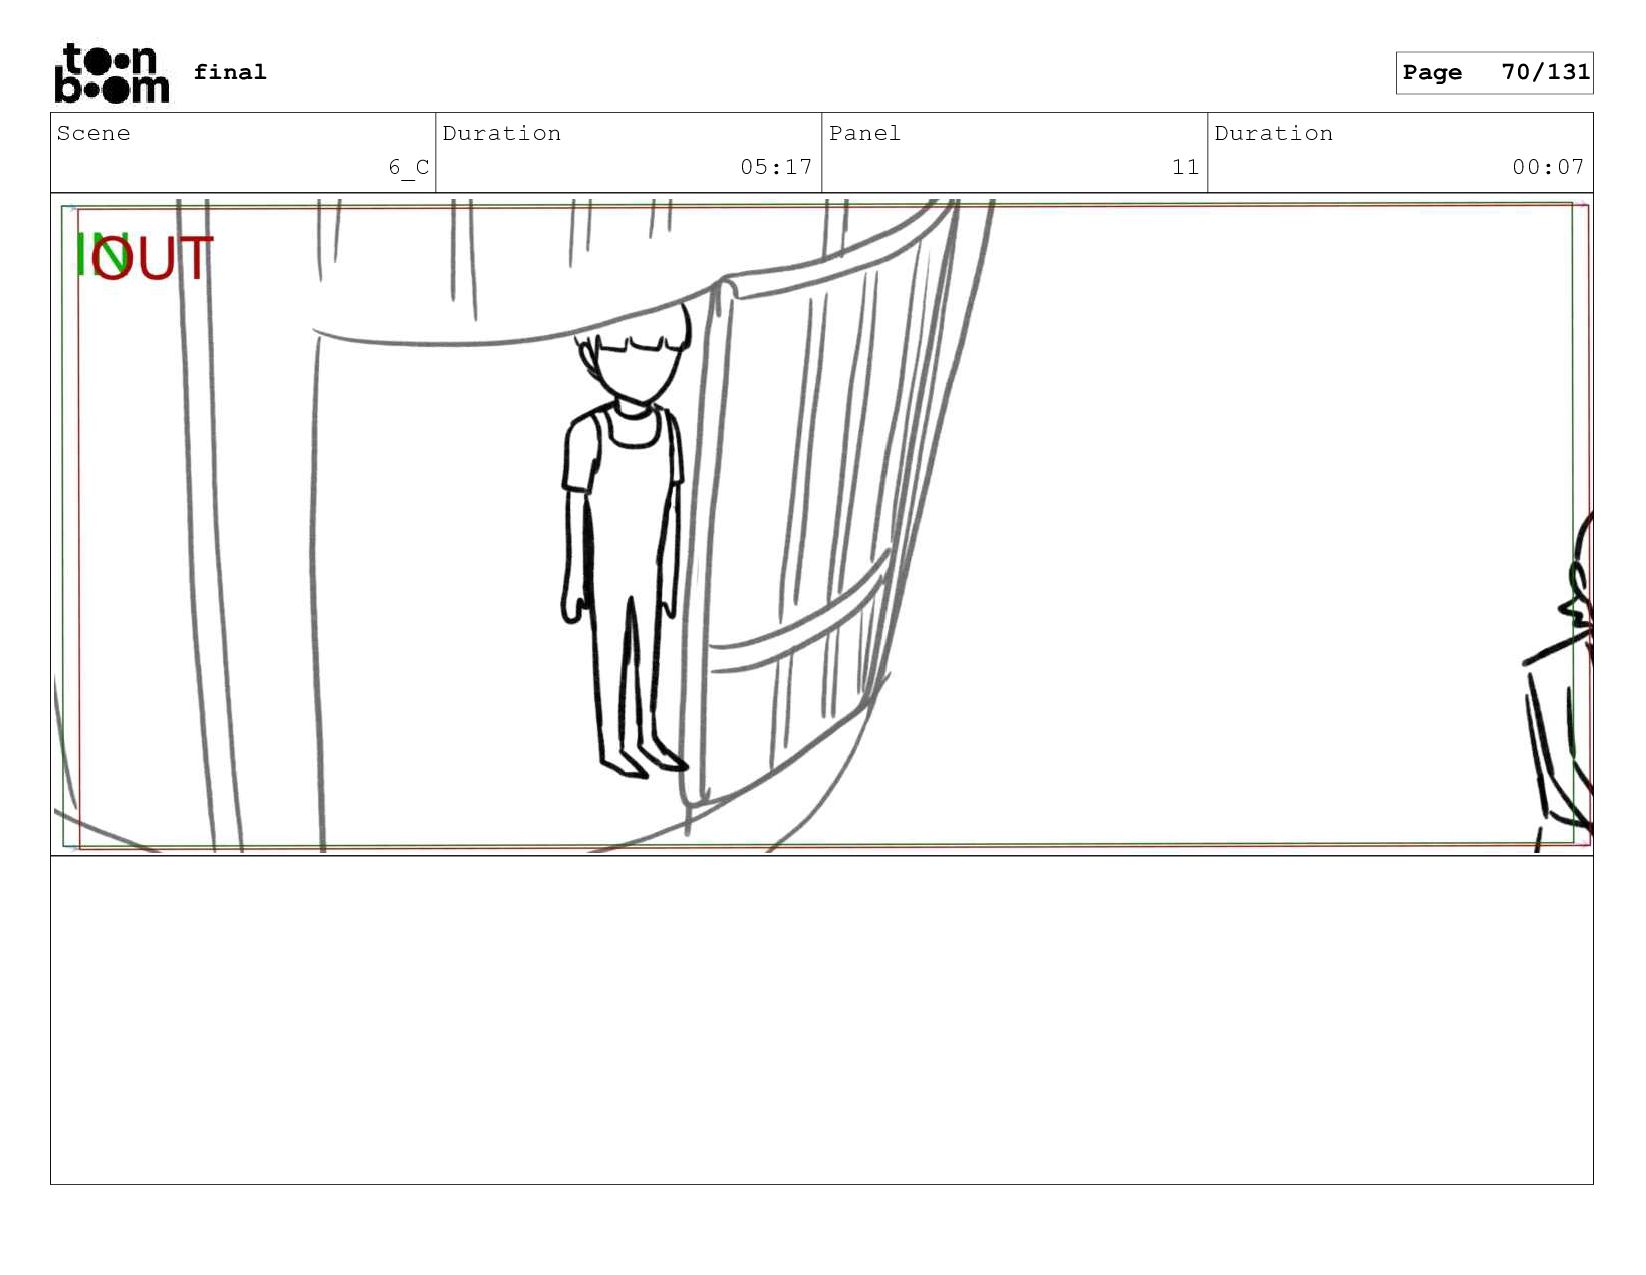Click the empty notes box below the panel
Screen dimensions: 1646x1275
point(821,1020)
